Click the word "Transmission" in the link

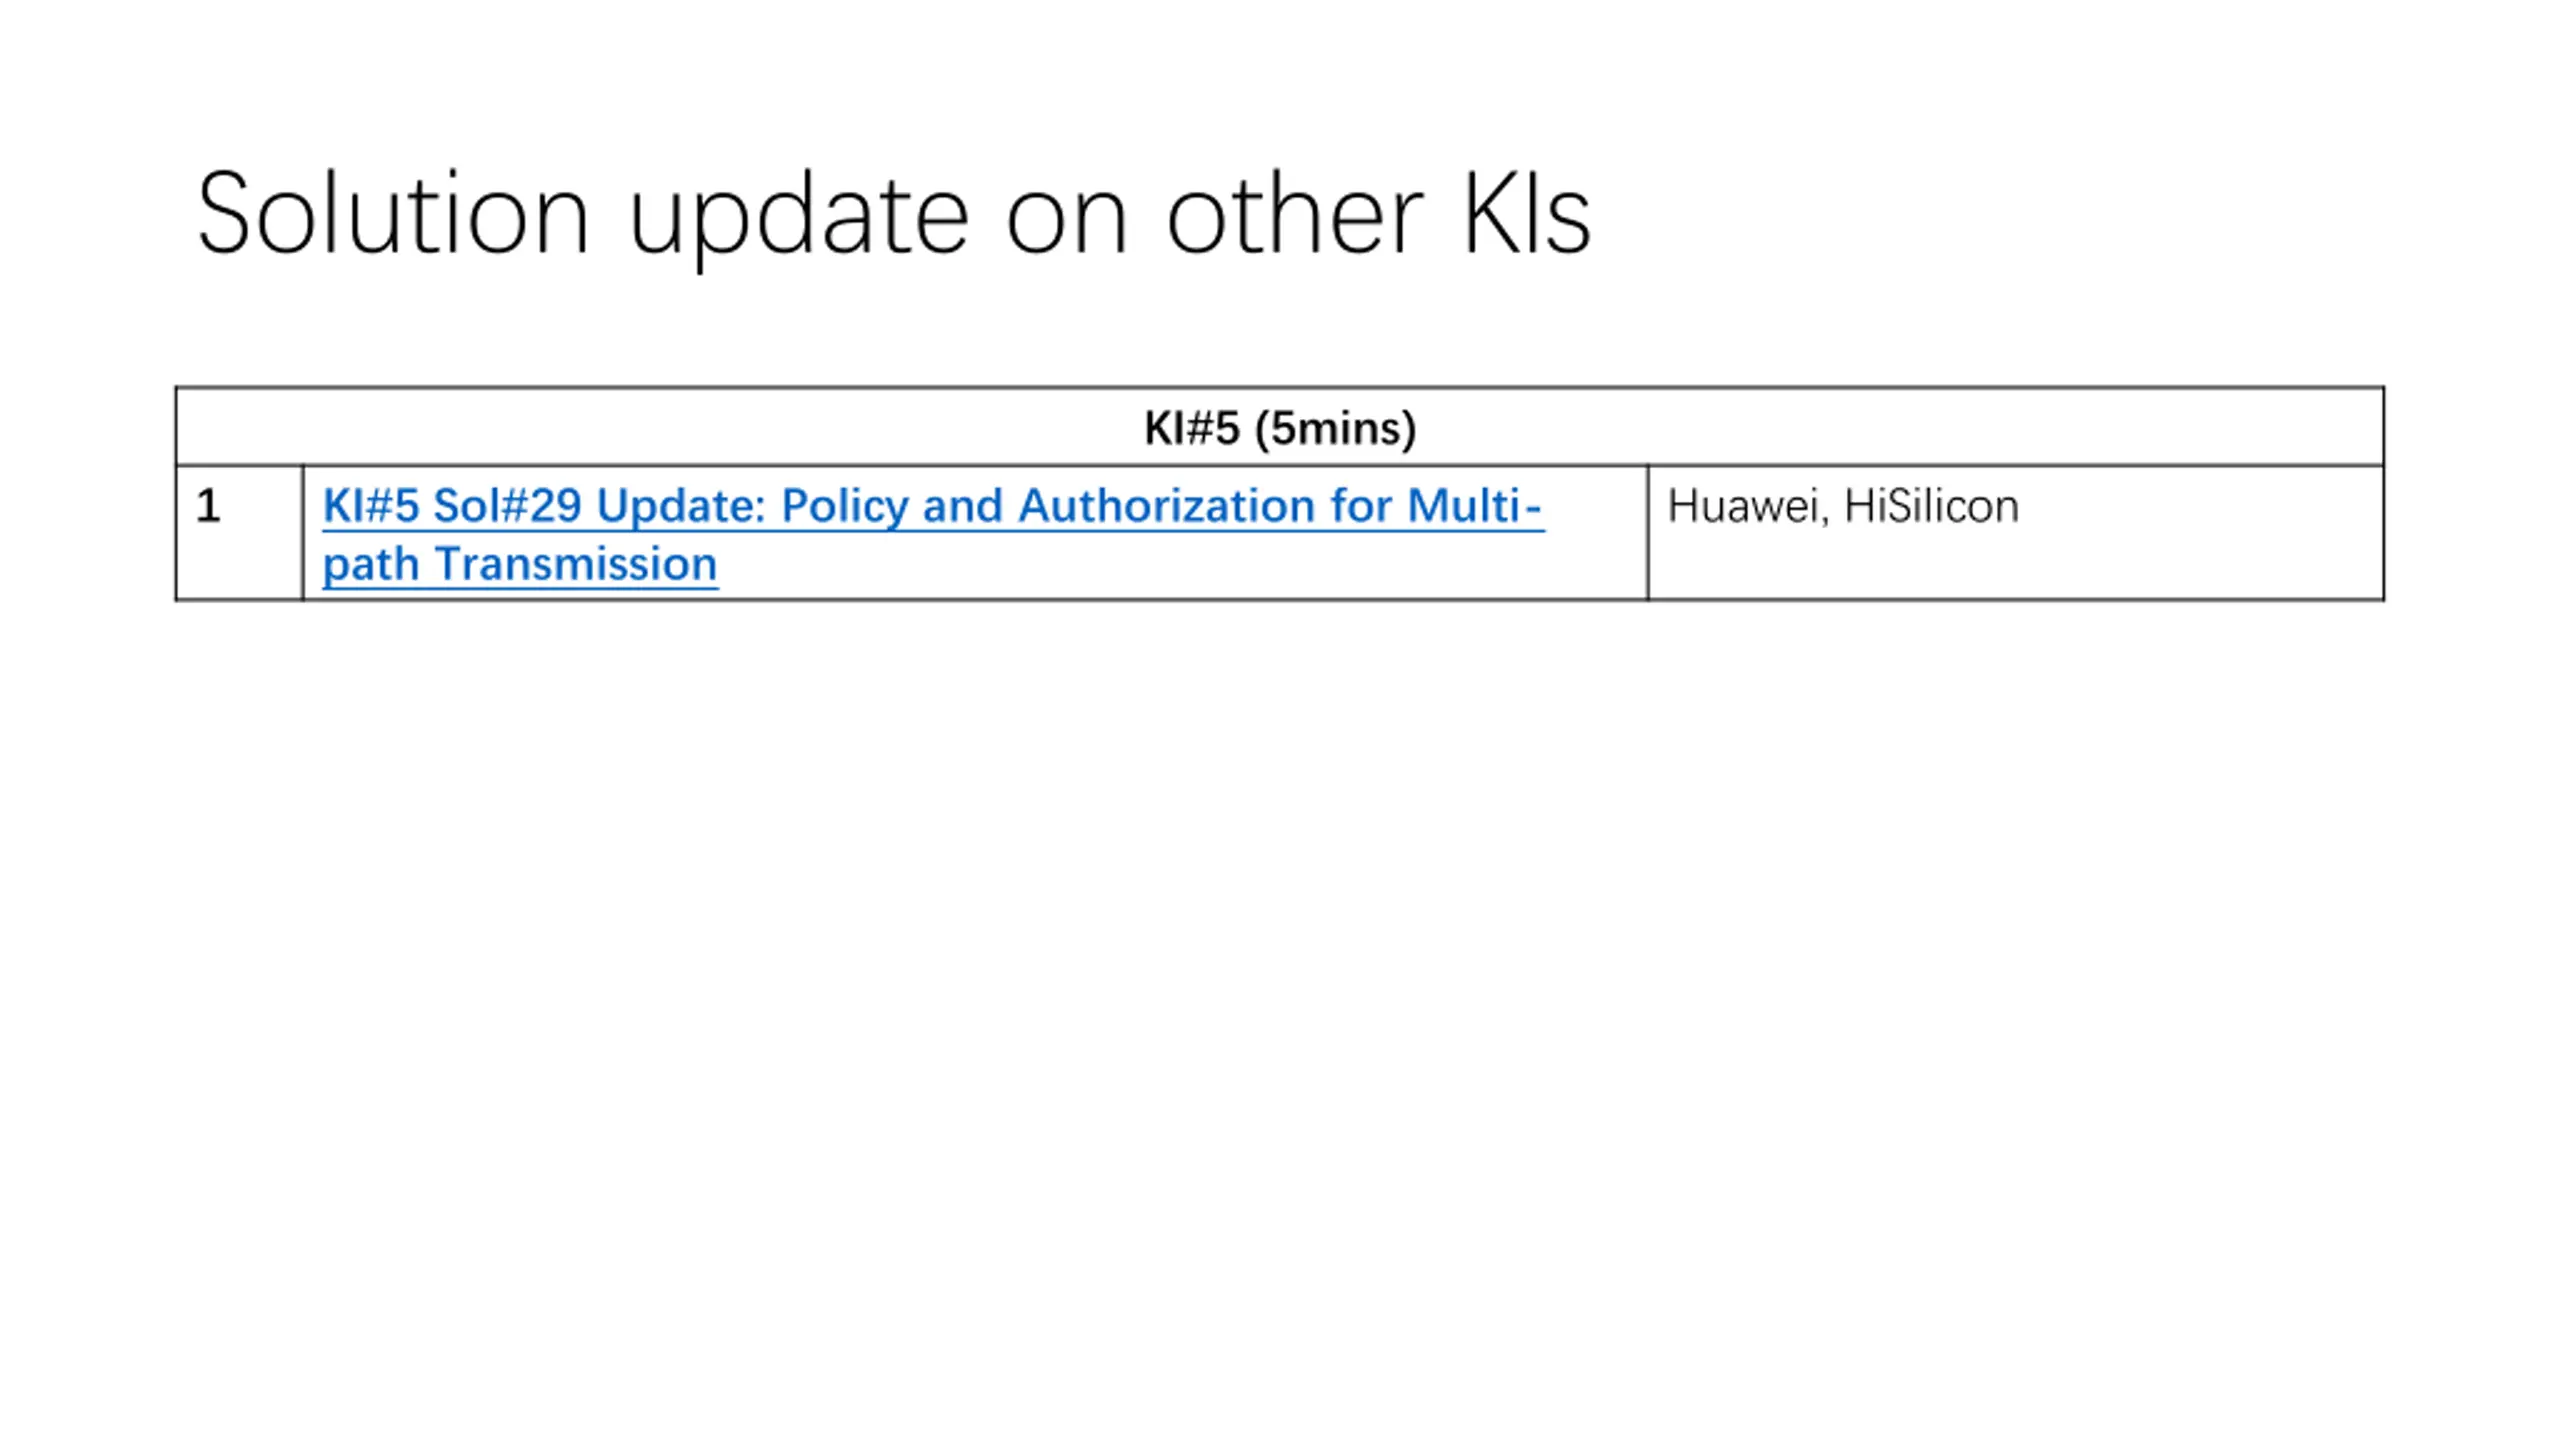pyautogui.click(x=576, y=564)
